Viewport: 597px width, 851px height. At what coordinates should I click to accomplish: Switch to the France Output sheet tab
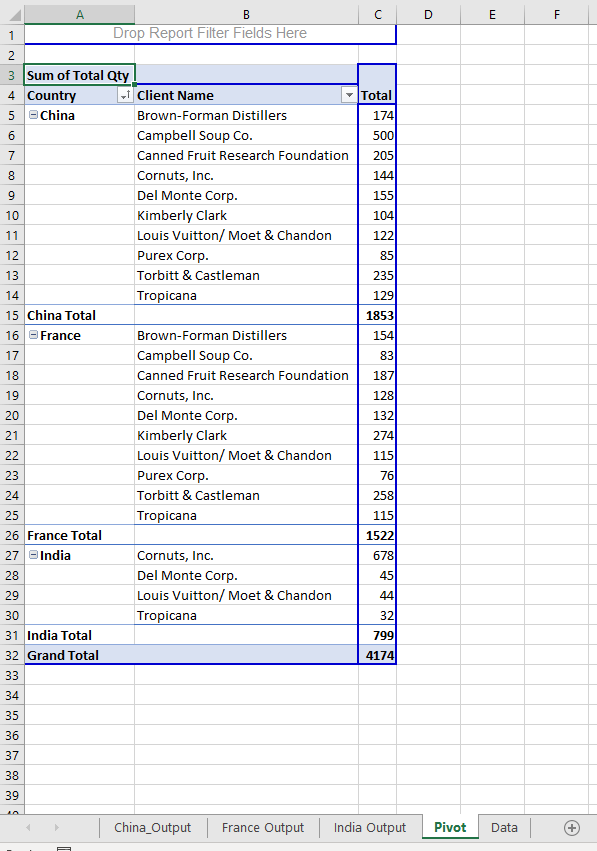pyautogui.click(x=263, y=828)
